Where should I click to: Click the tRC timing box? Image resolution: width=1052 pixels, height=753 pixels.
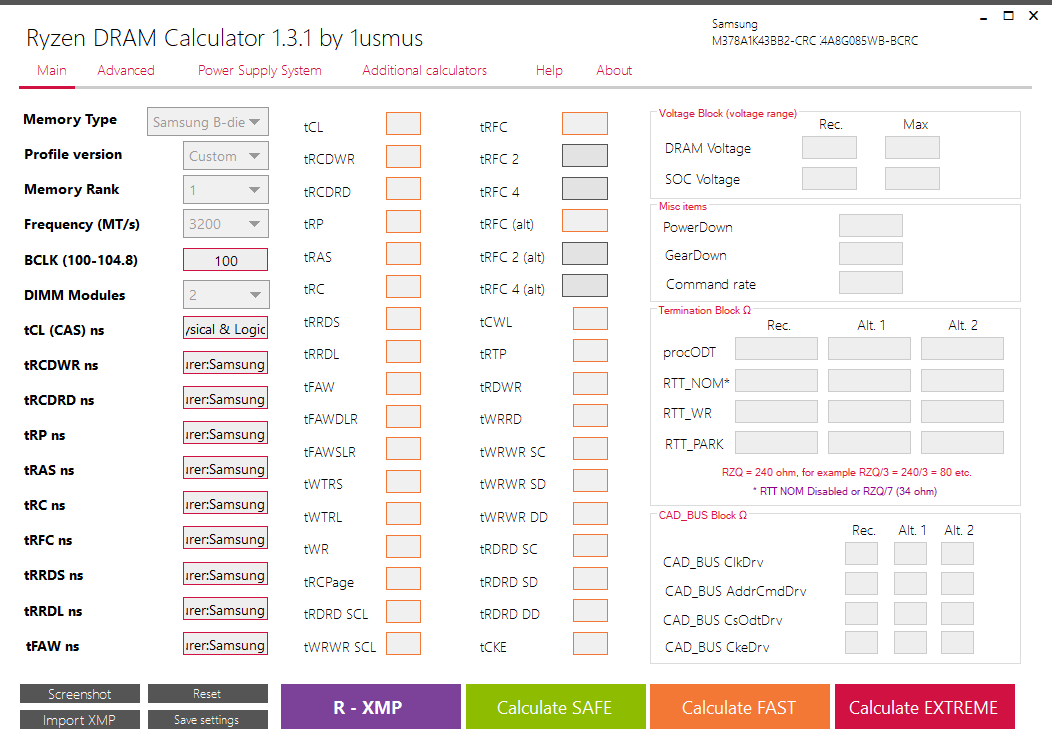(x=403, y=287)
